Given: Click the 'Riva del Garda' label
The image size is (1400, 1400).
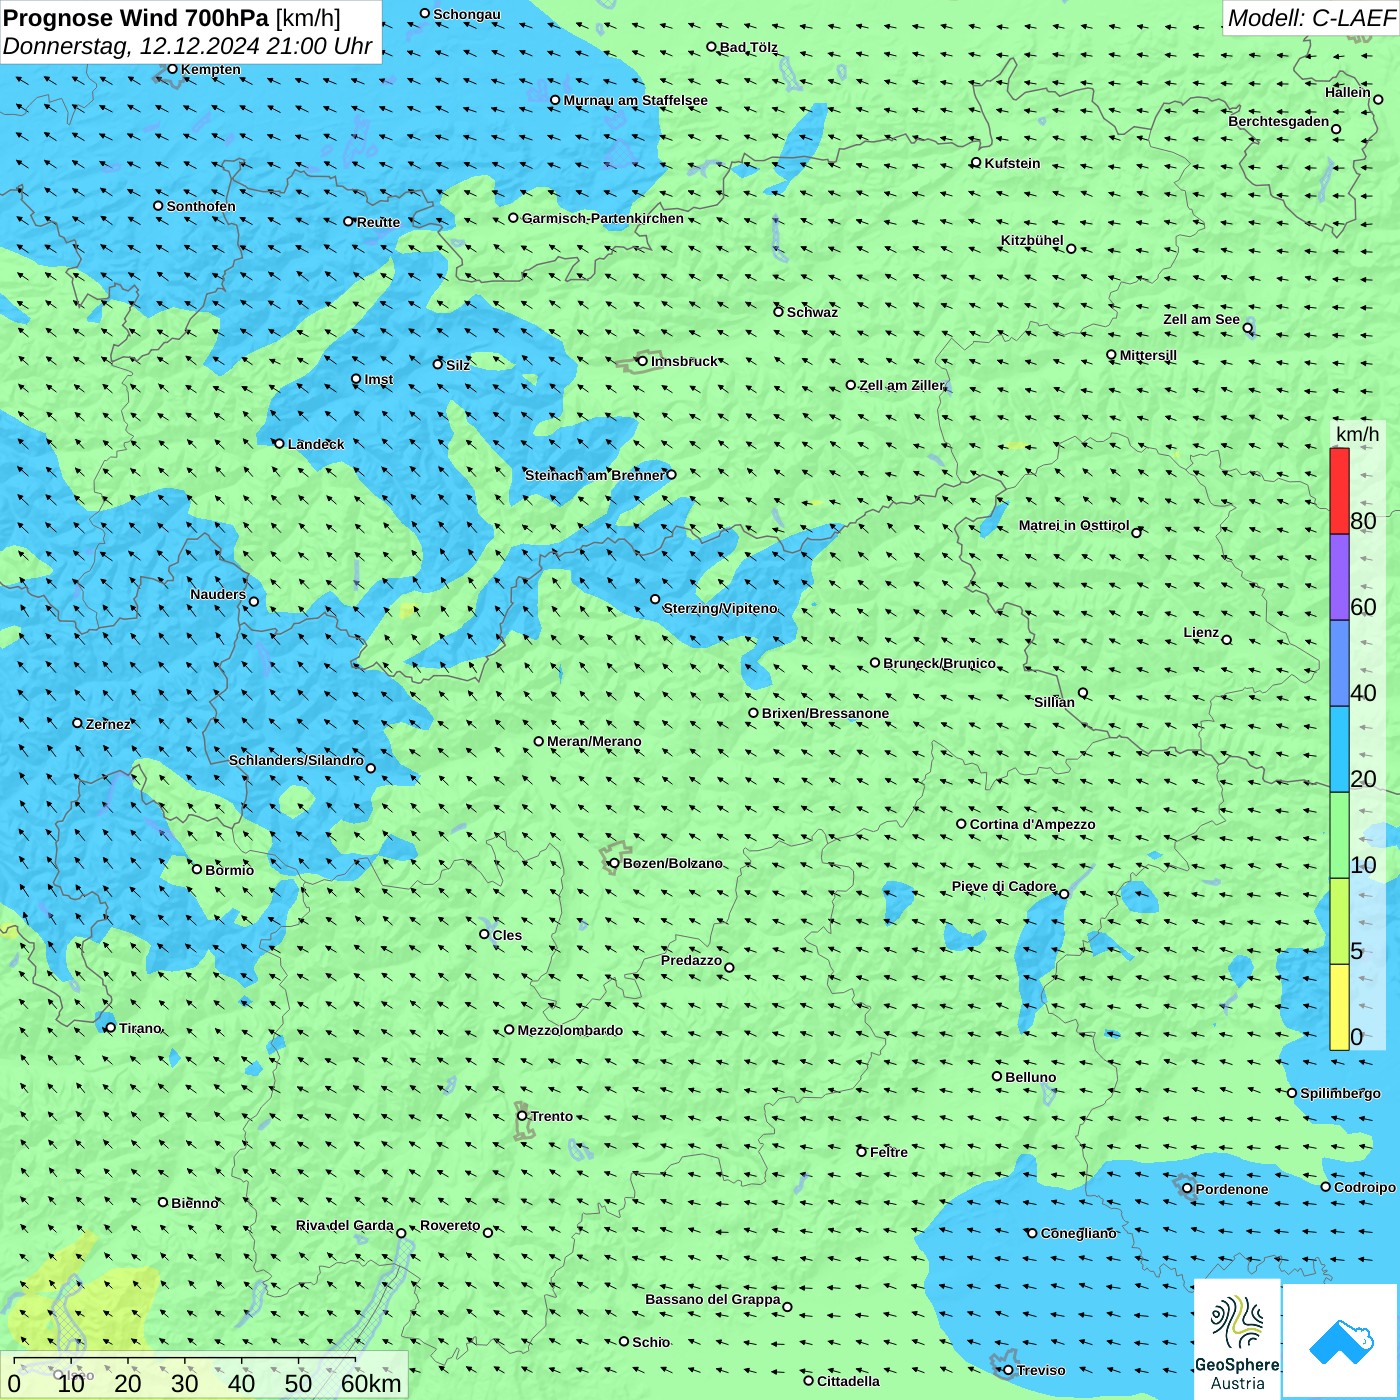Looking at the screenshot, I should 345,1226.
